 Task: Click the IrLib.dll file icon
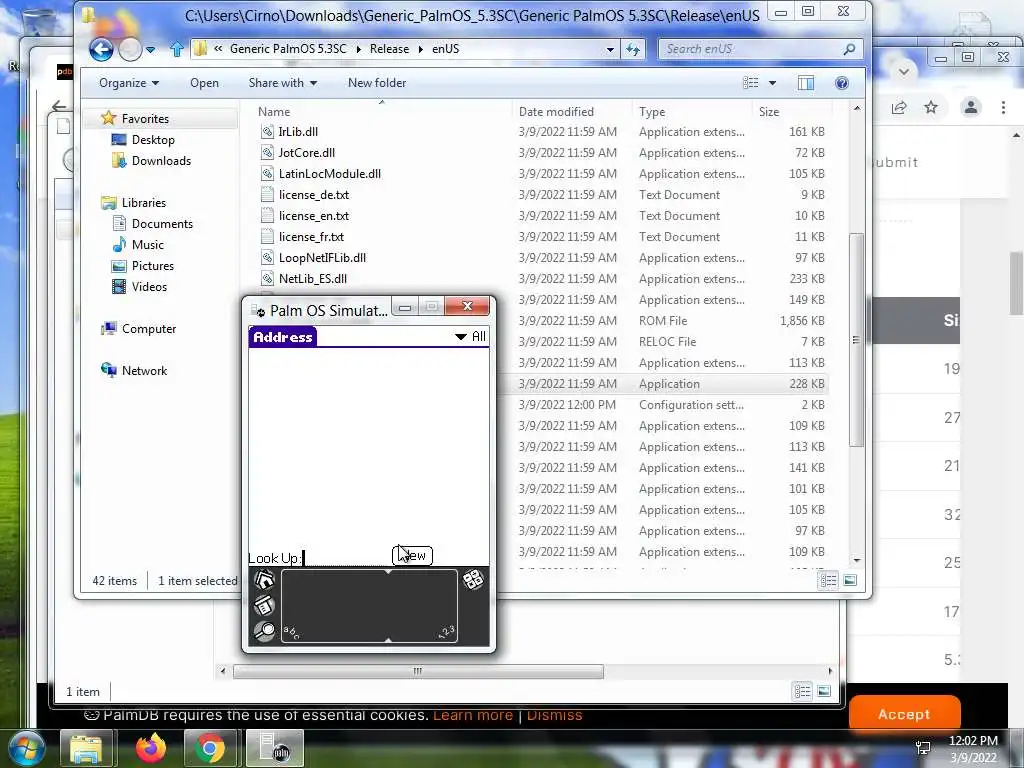tap(267, 131)
